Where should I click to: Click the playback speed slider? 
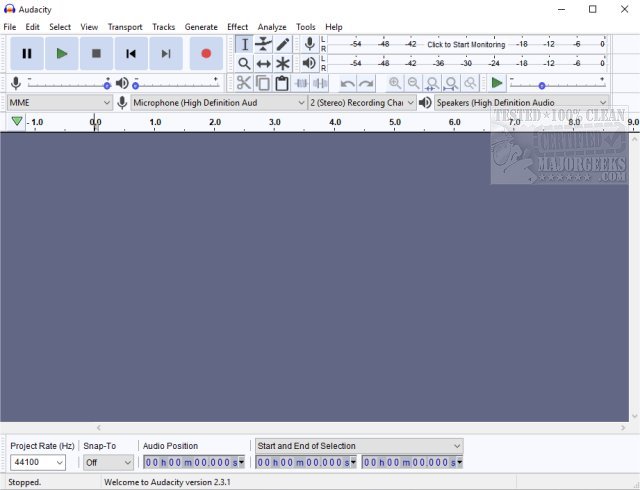click(x=558, y=84)
